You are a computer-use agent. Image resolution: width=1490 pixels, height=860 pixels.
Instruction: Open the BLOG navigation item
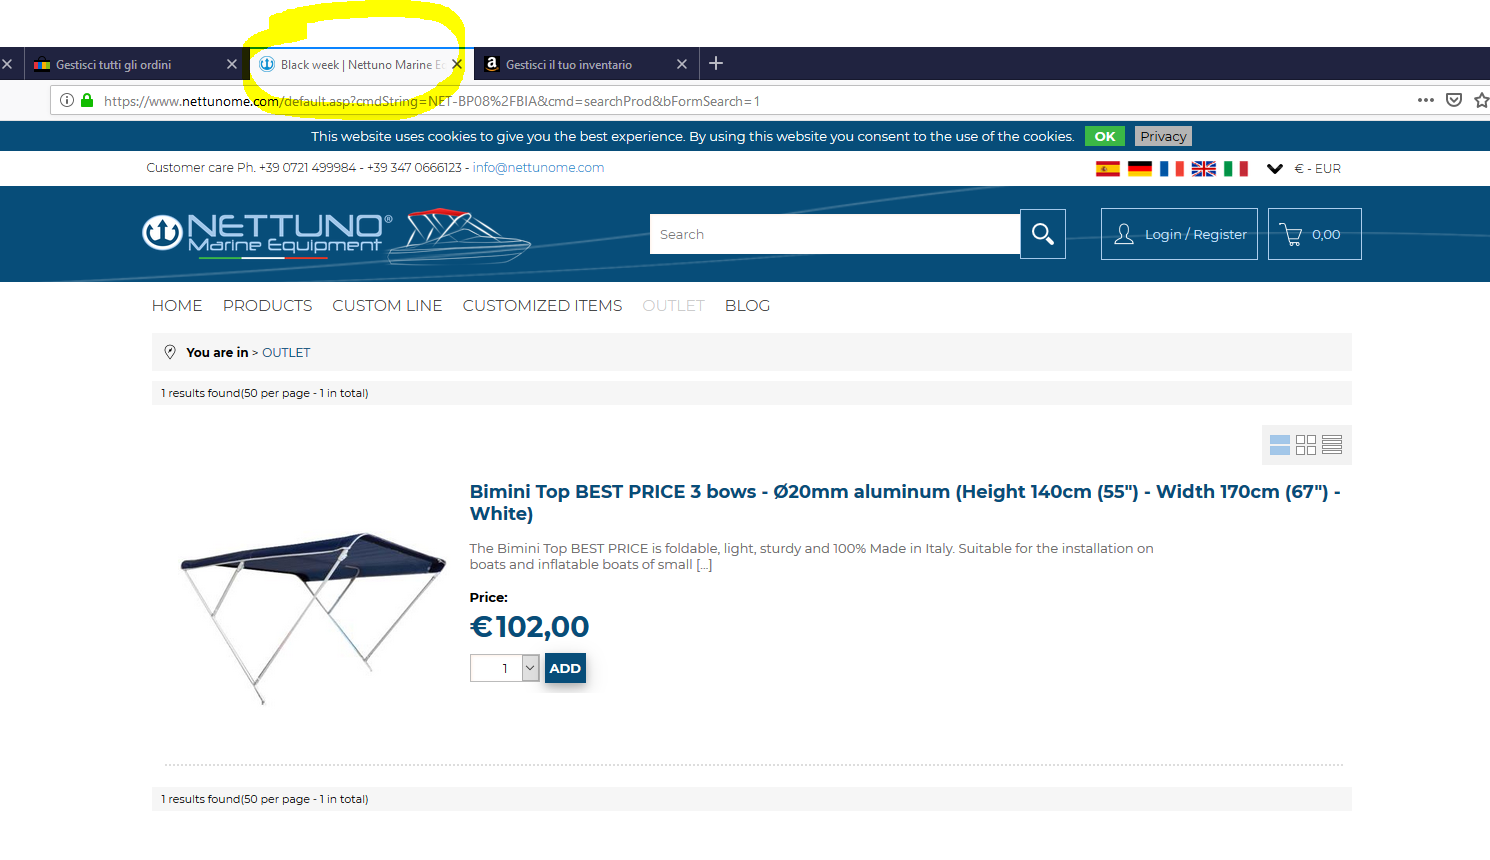(x=747, y=306)
